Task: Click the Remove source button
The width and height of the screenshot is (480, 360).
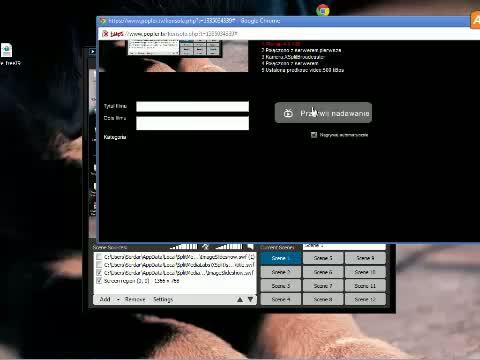Action: [x=135, y=299]
